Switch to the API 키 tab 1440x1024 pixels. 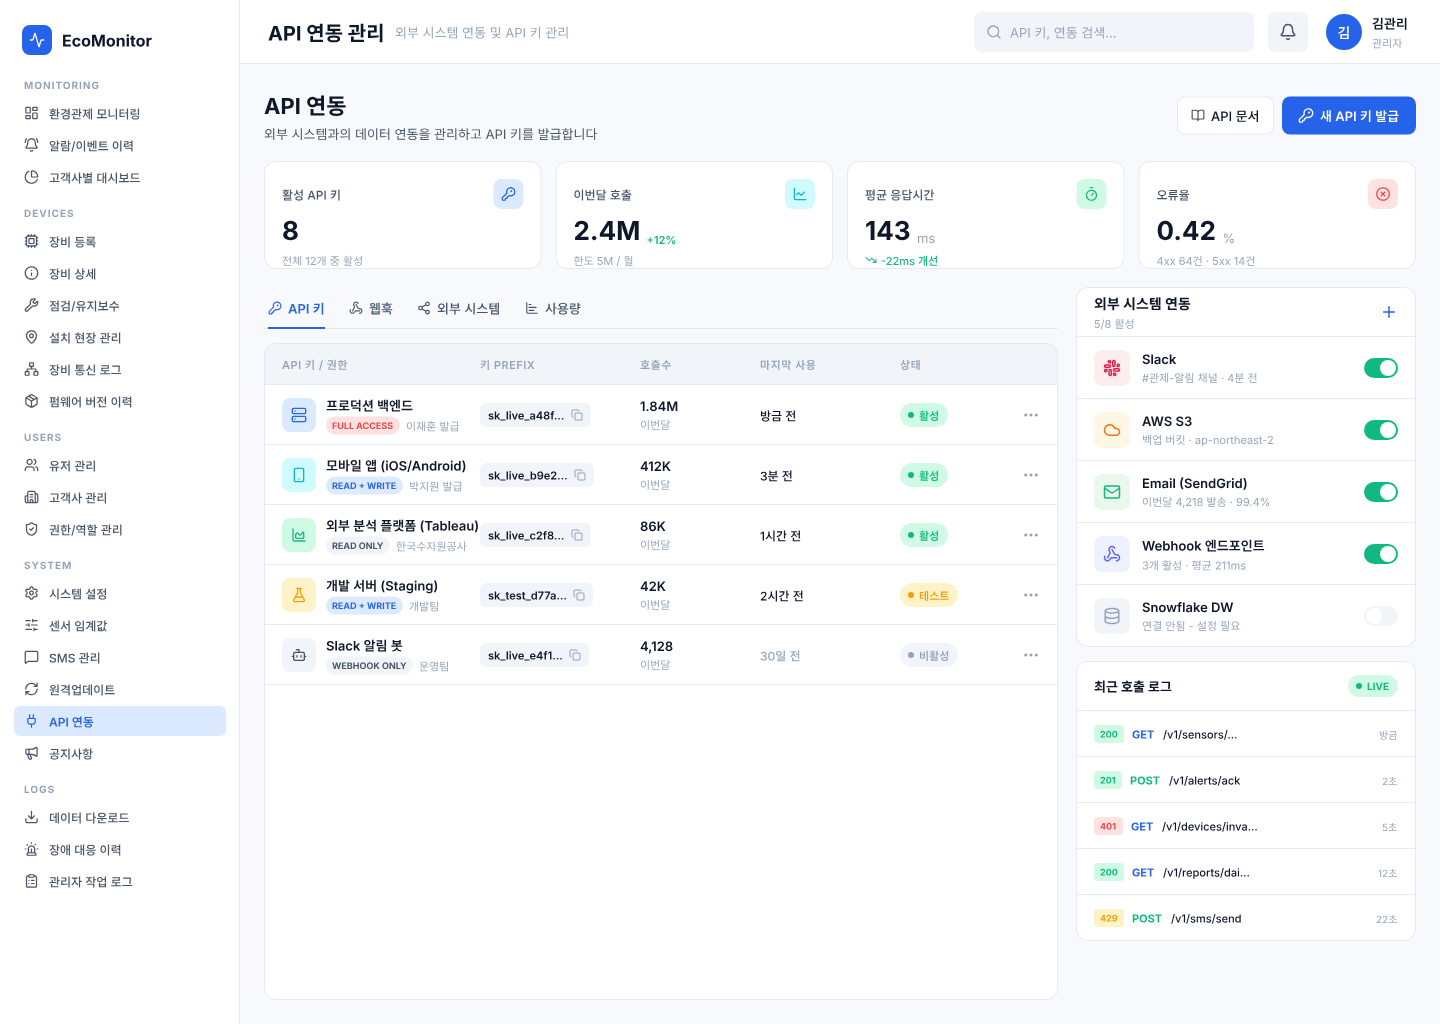pos(296,309)
